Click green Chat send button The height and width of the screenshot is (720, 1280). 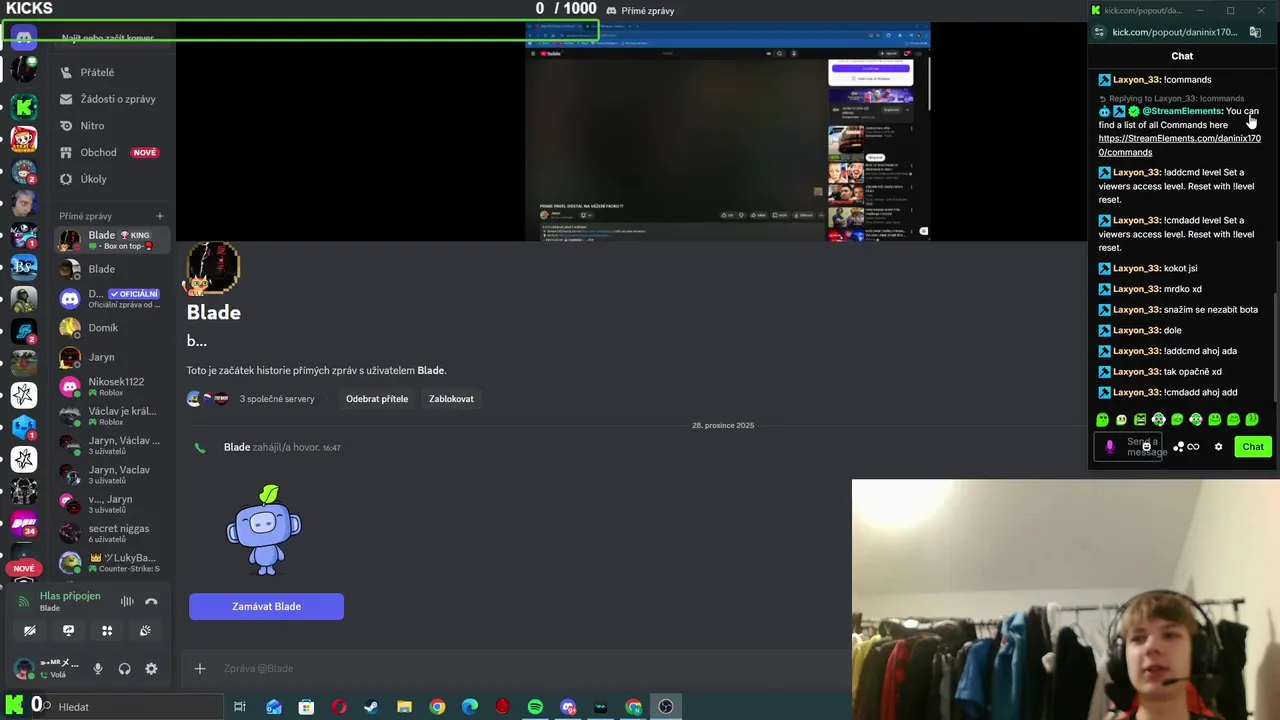tap(1253, 447)
